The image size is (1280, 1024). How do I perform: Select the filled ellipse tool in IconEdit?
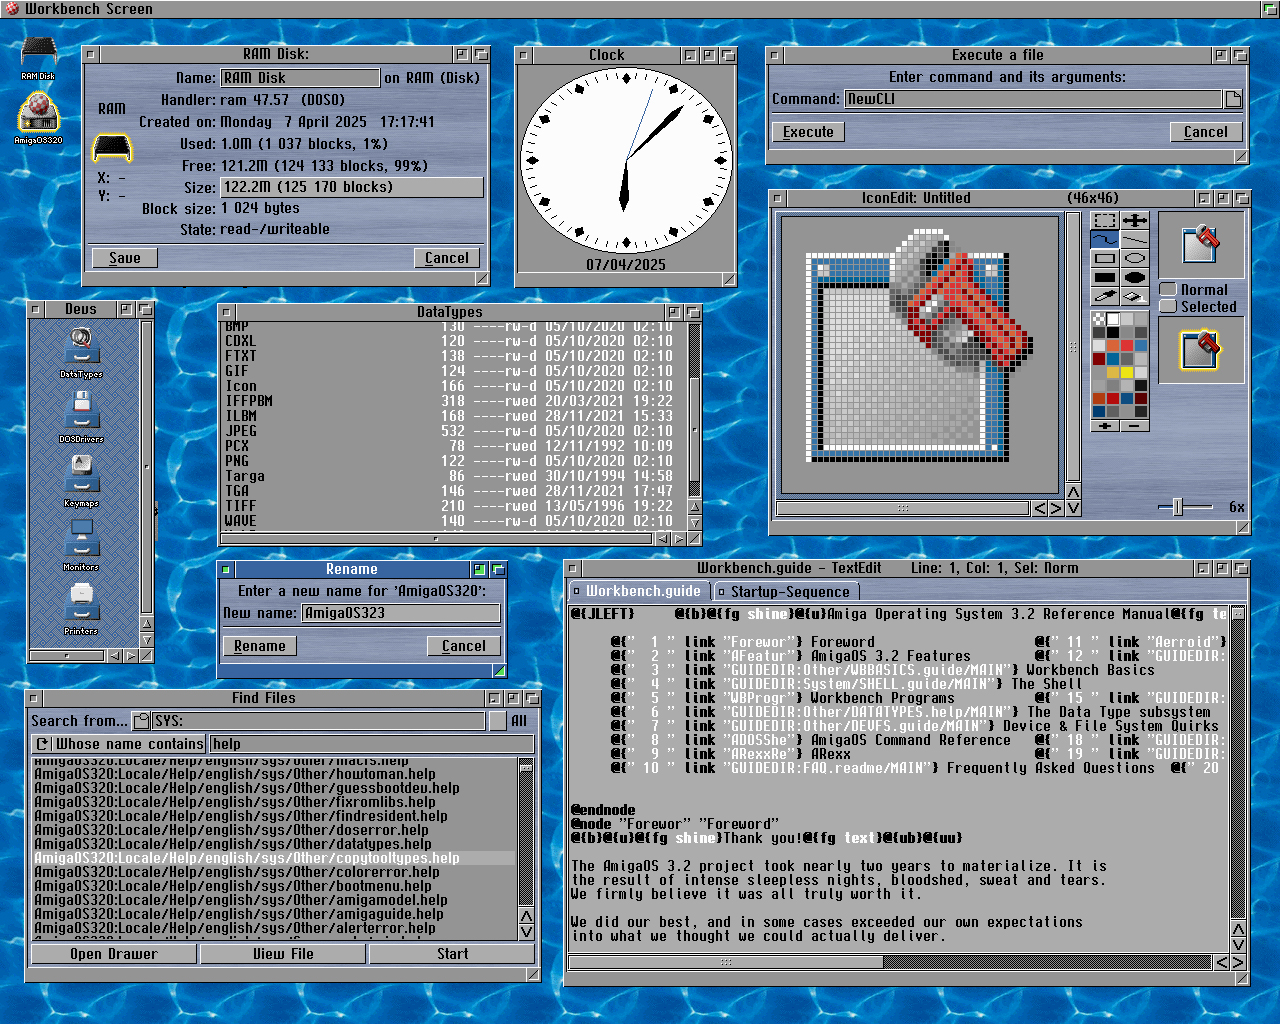tap(1135, 277)
